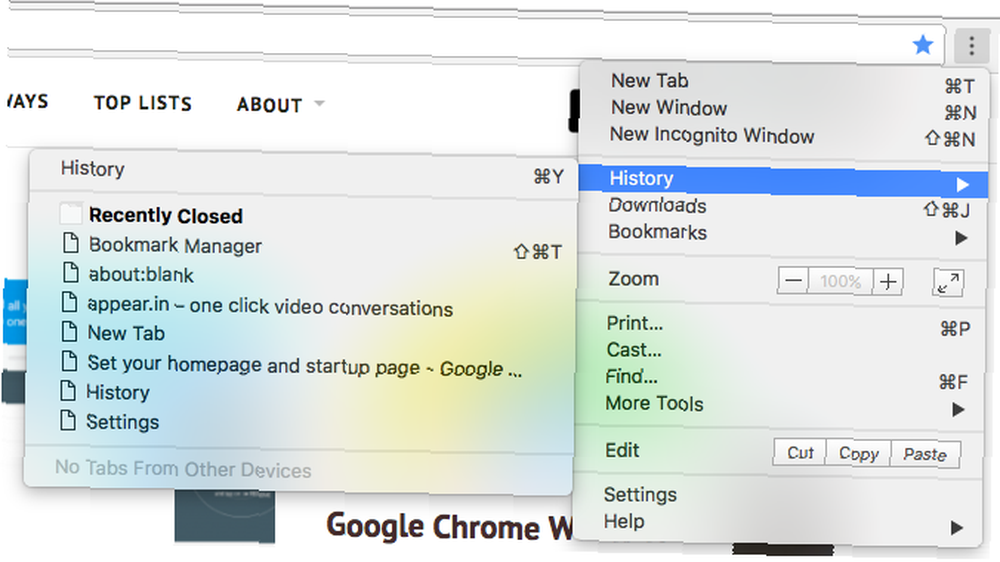Click the page icon beside Settings entry
Image resolution: width=1000 pixels, height=562 pixels.
click(x=68, y=420)
